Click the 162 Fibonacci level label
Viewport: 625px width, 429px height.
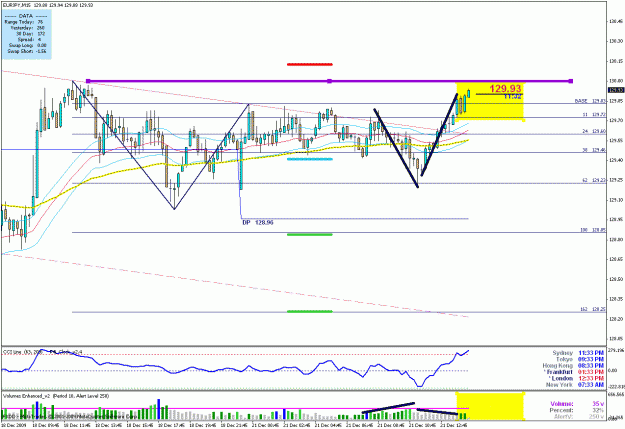click(x=594, y=309)
